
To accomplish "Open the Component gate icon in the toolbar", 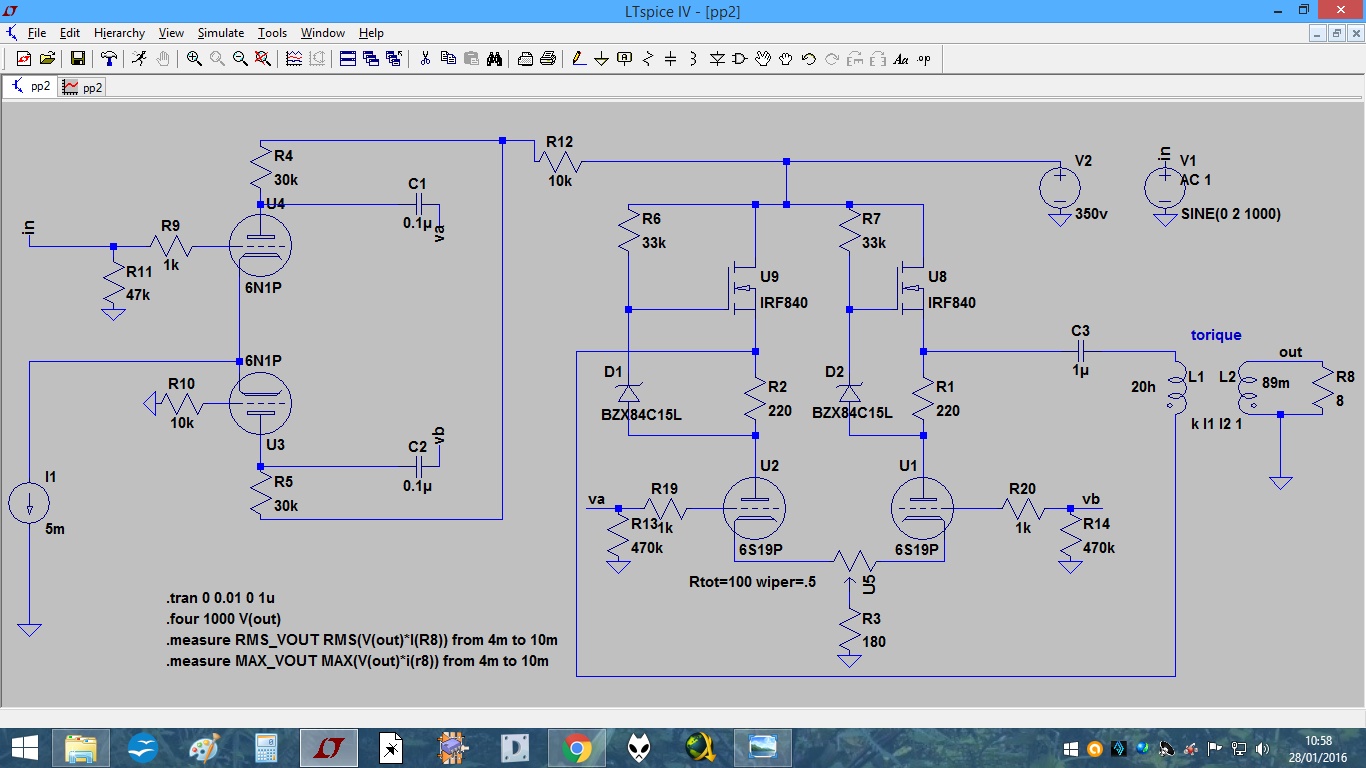I will point(740,59).
